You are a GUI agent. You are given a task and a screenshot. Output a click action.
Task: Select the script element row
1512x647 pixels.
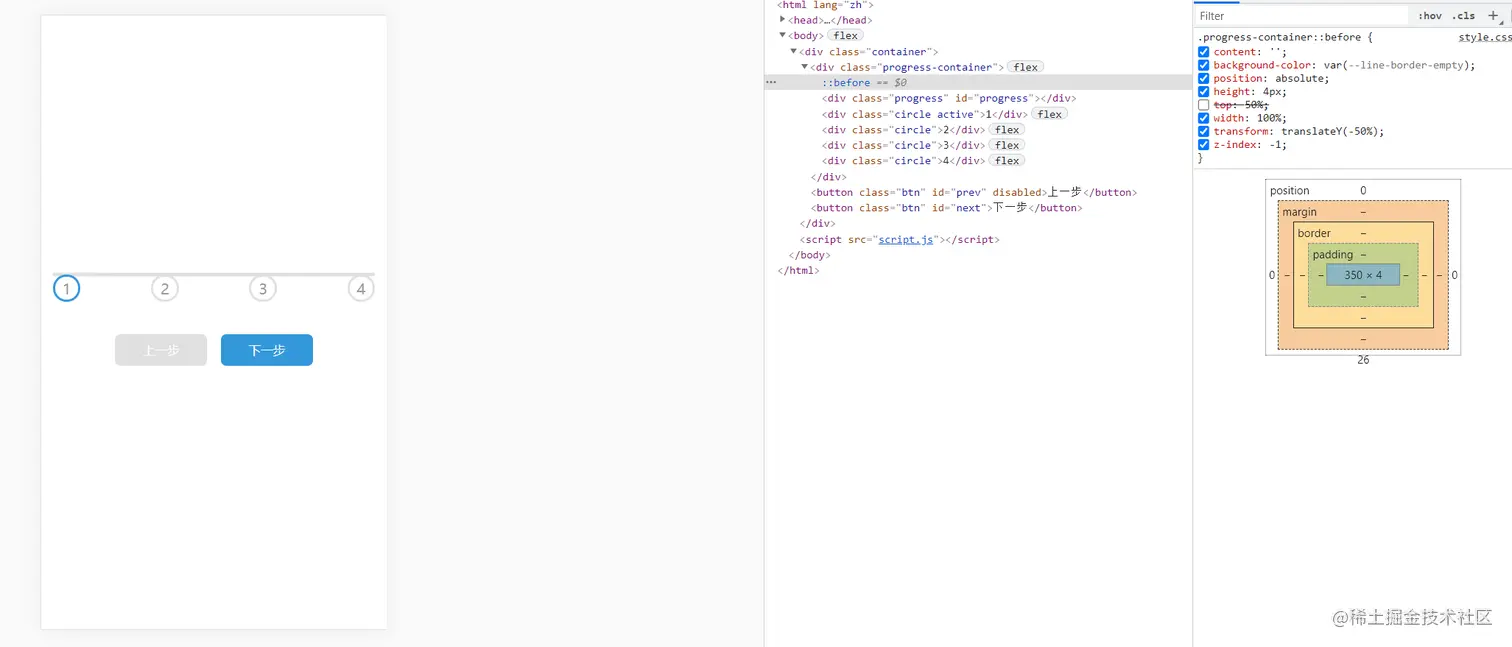click(x=899, y=239)
